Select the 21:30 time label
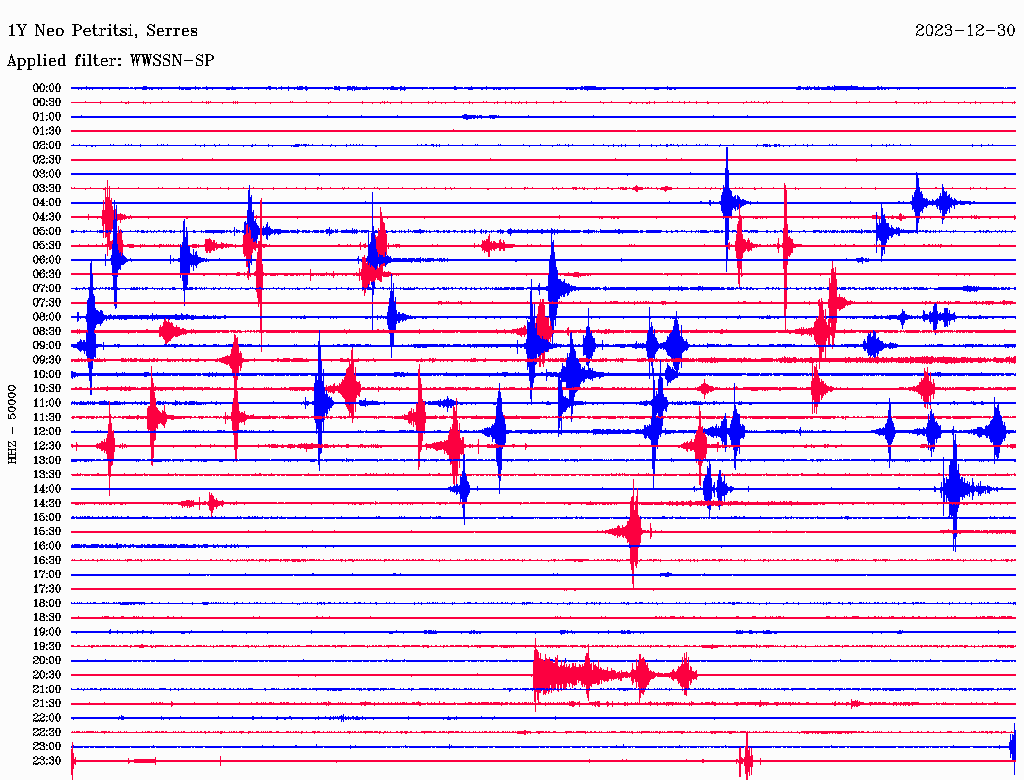This screenshot has width=1024, height=780. pos(47,704)
